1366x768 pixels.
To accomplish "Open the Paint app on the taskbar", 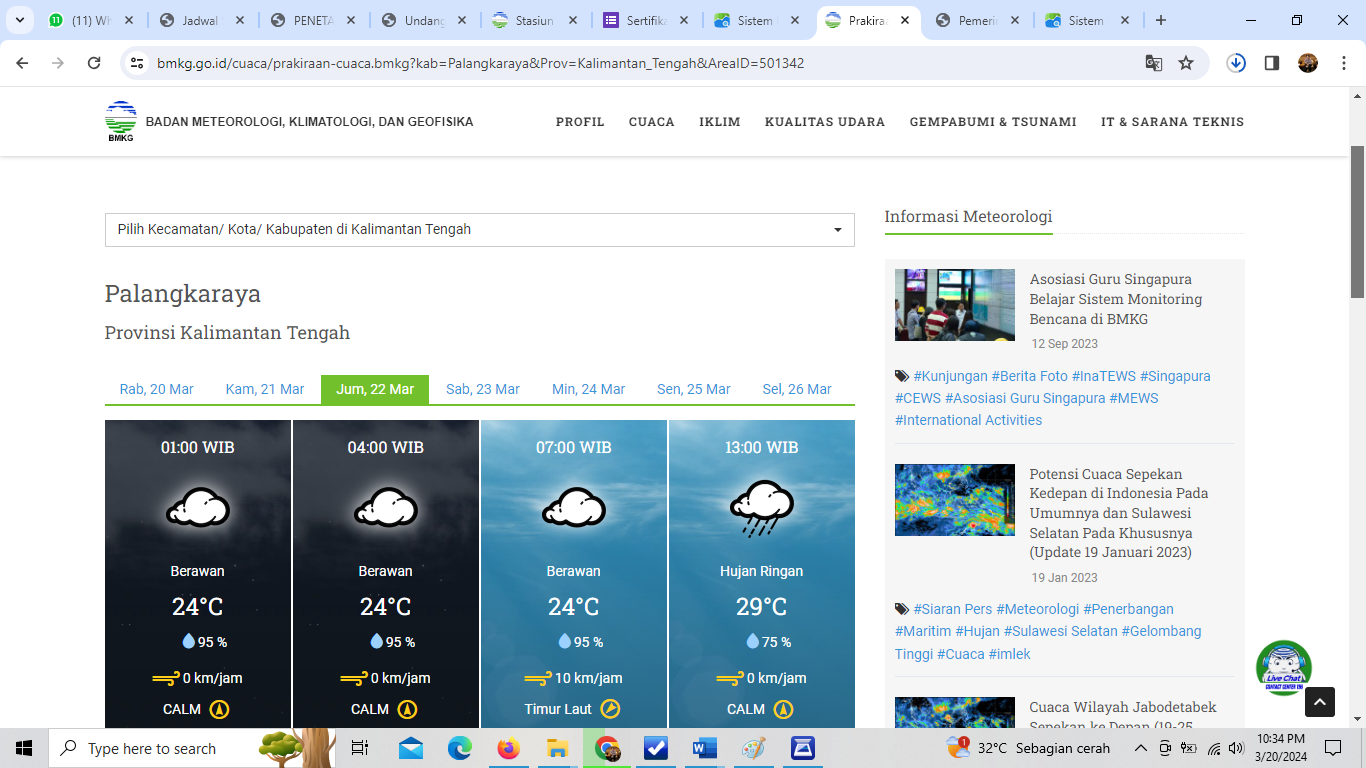I will point(753,748).
